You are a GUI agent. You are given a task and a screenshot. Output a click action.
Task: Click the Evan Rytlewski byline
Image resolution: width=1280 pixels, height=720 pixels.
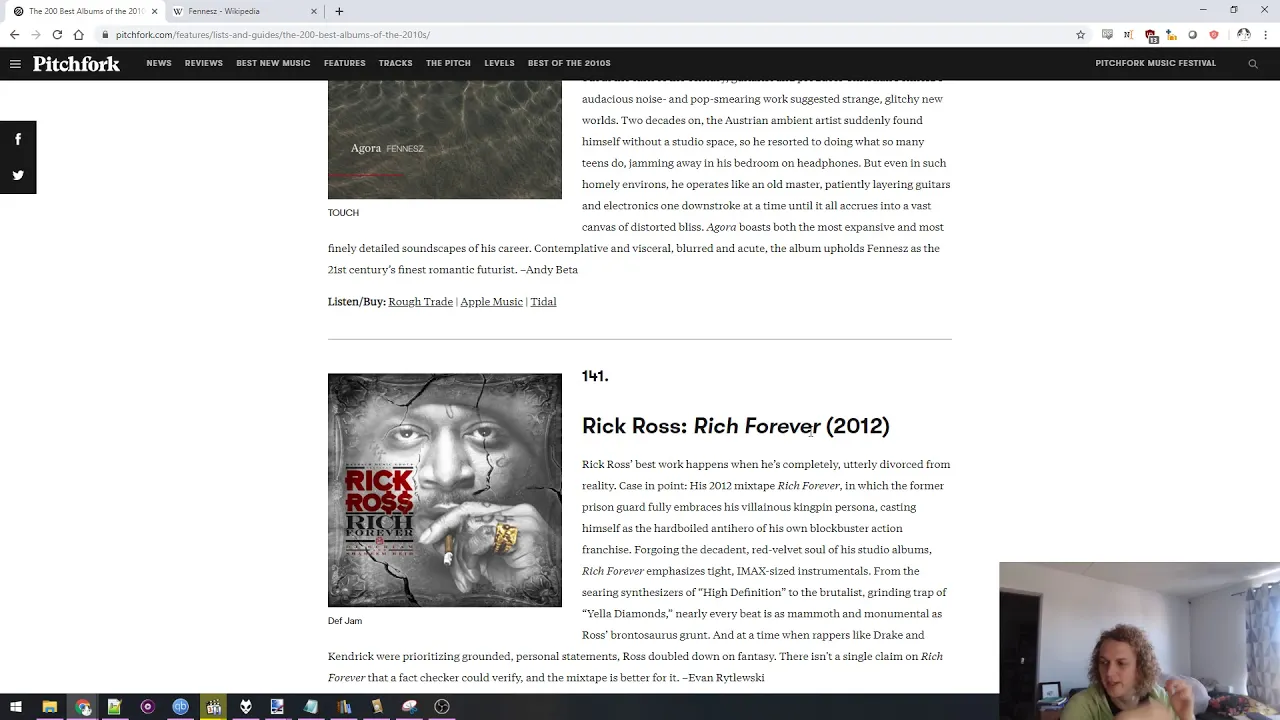click(x=726, y=678)
